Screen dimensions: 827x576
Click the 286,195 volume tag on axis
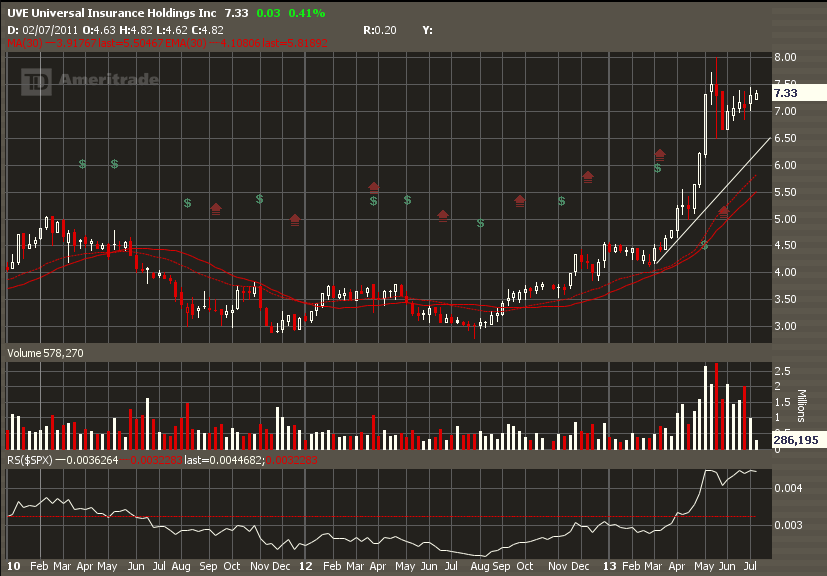click(x=796, y=440)
